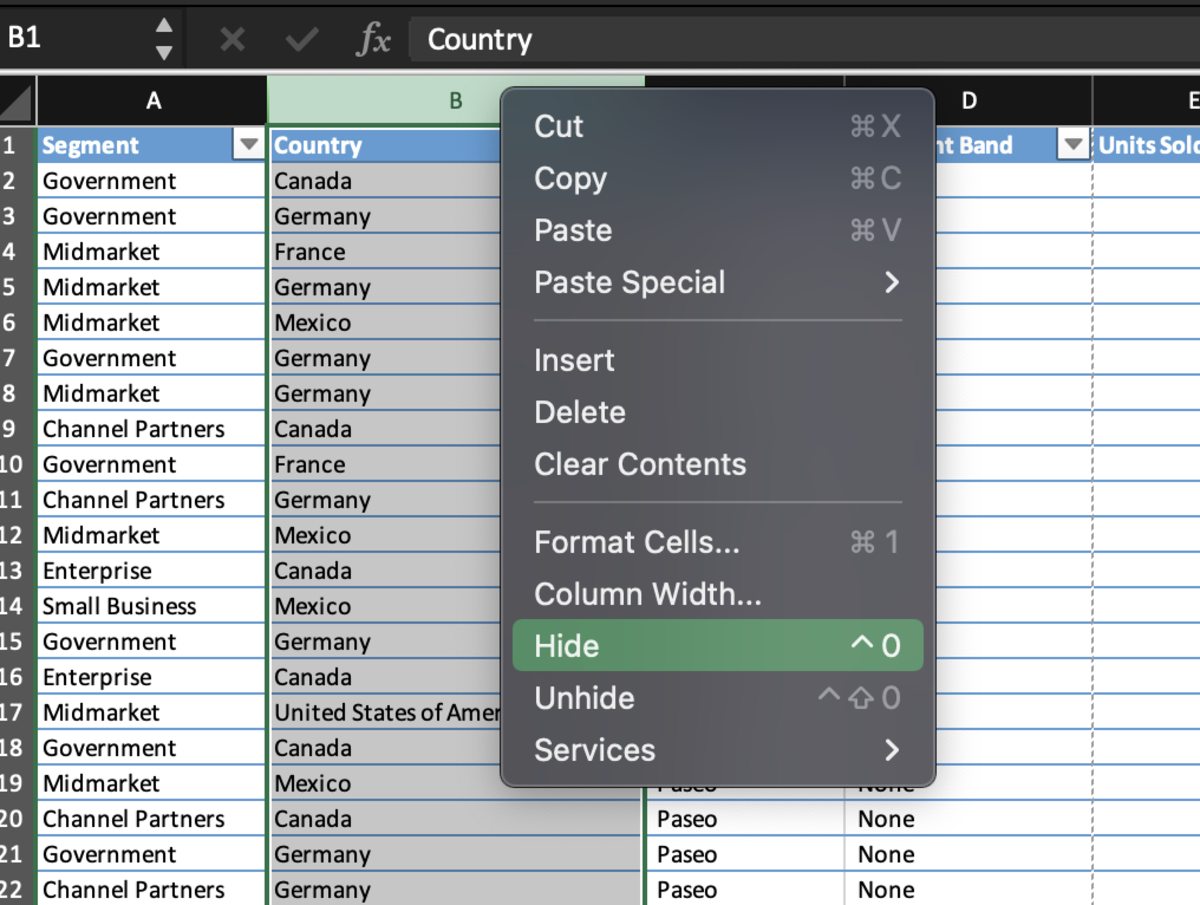Hide column B via the context menu
Screen dimensions: 1200x905
[565, 645]
